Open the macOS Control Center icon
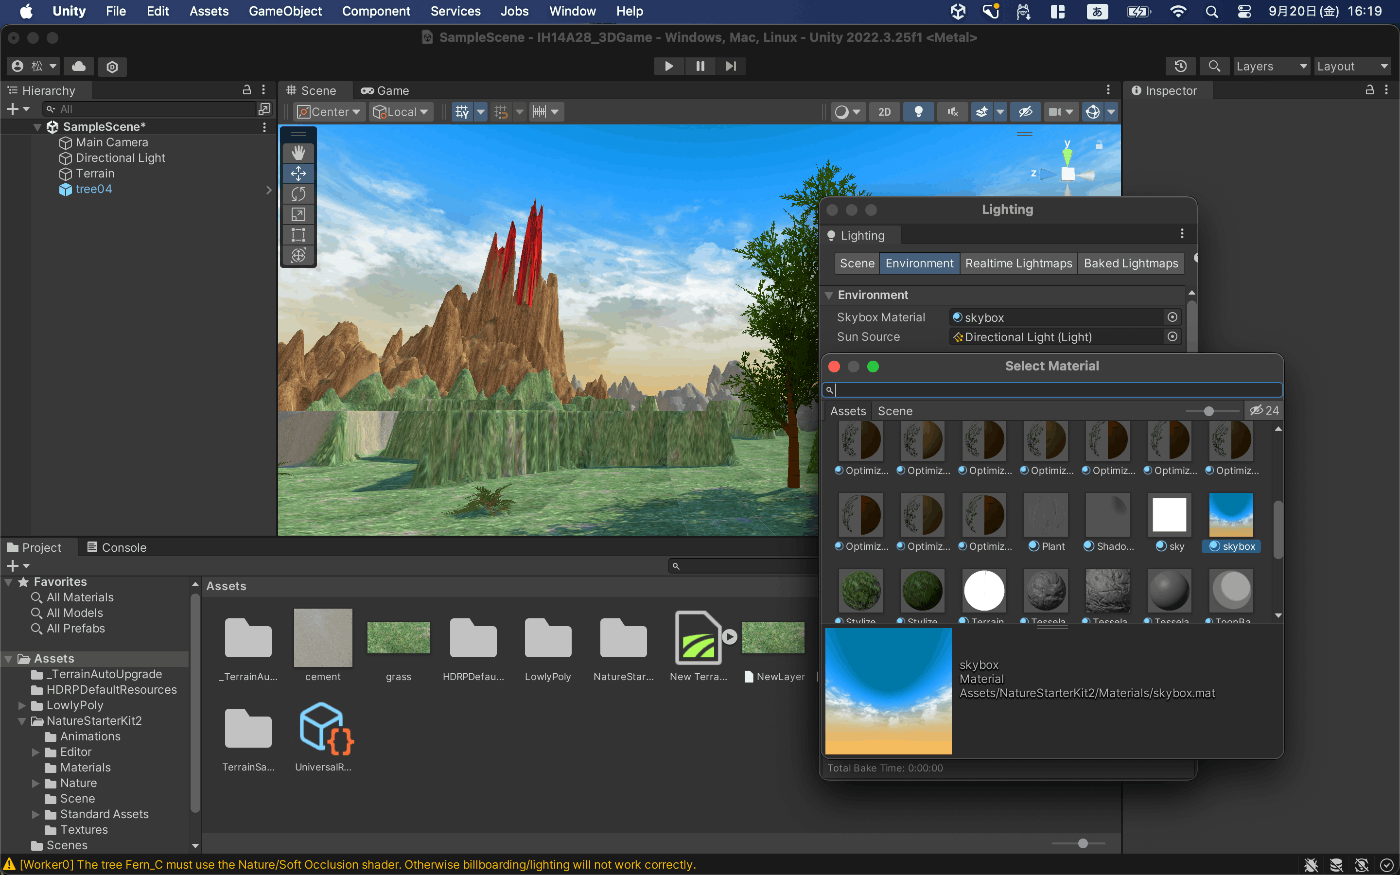1400x875 pixels. pyautogui.click(x=1244, y=11)
